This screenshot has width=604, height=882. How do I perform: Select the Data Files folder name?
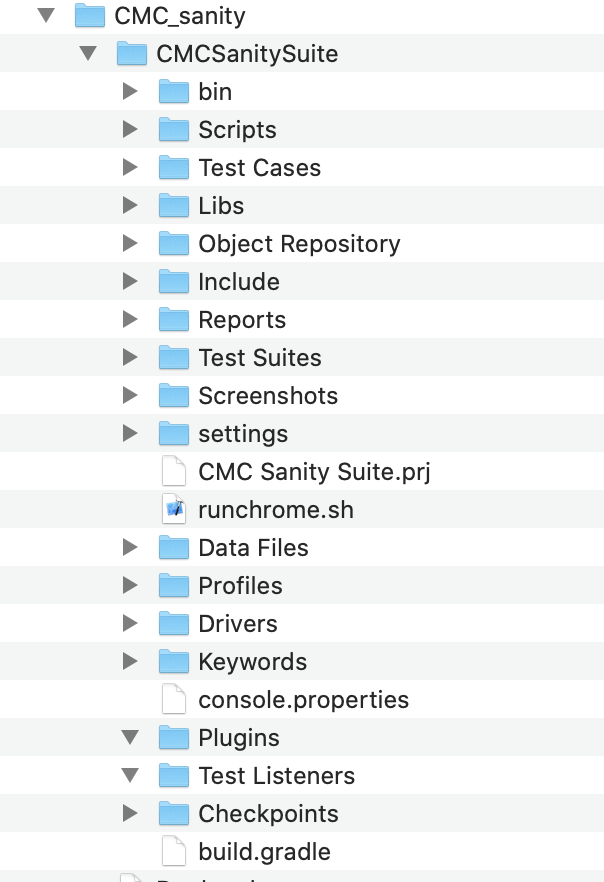click(253, 548)
